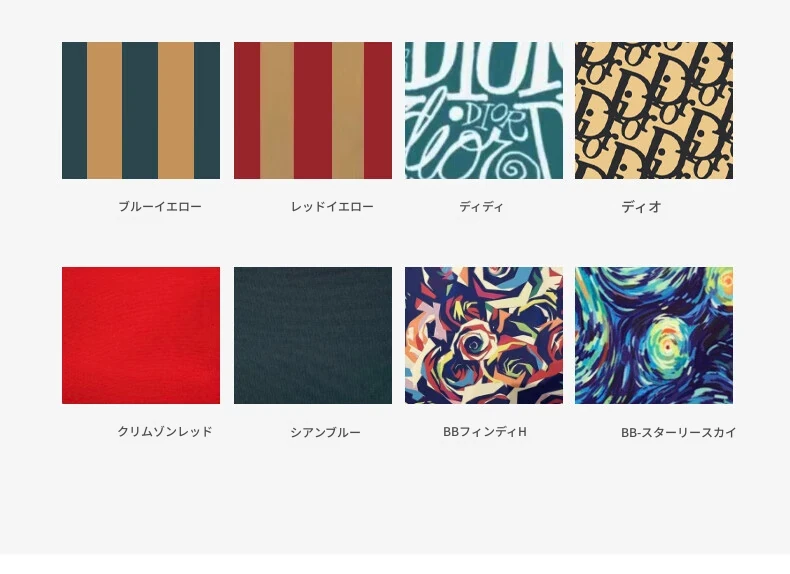This screenshot has height=574, width=790.
Task: Choose the beige Dior monogram pattern swatch
Action: point(654,110)
